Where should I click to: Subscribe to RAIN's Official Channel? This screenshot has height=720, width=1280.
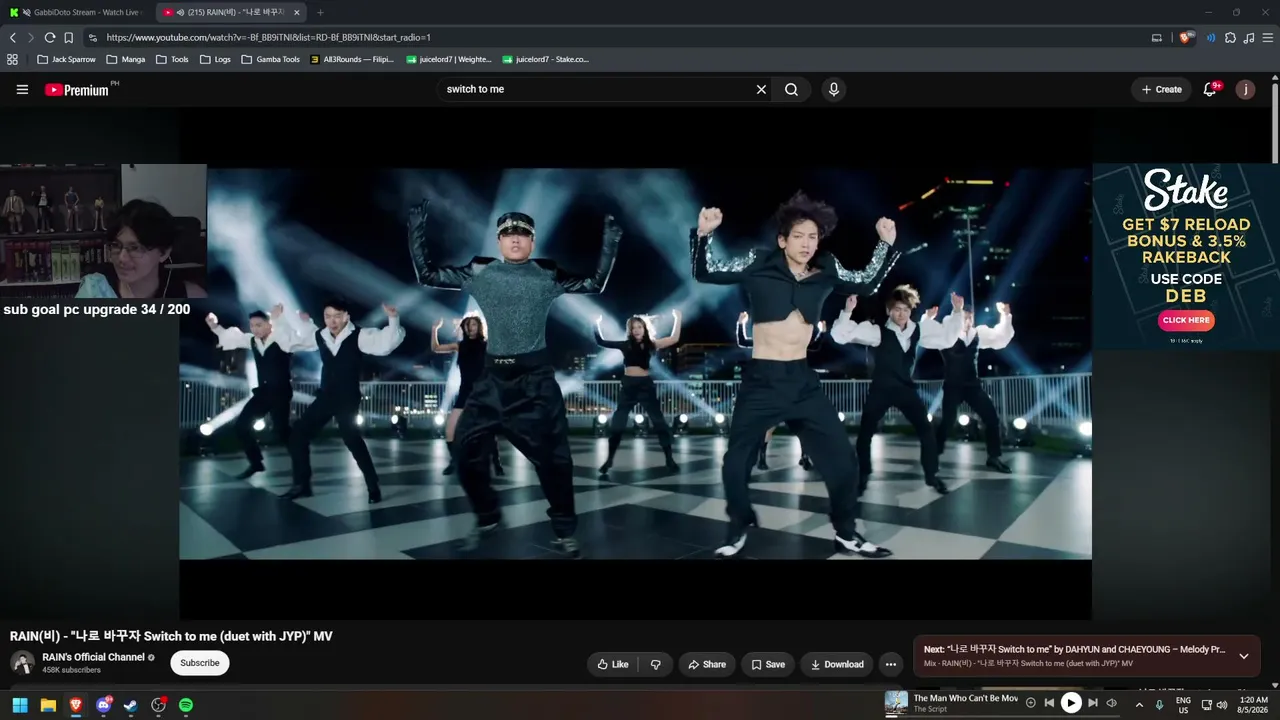pos(200,663)
